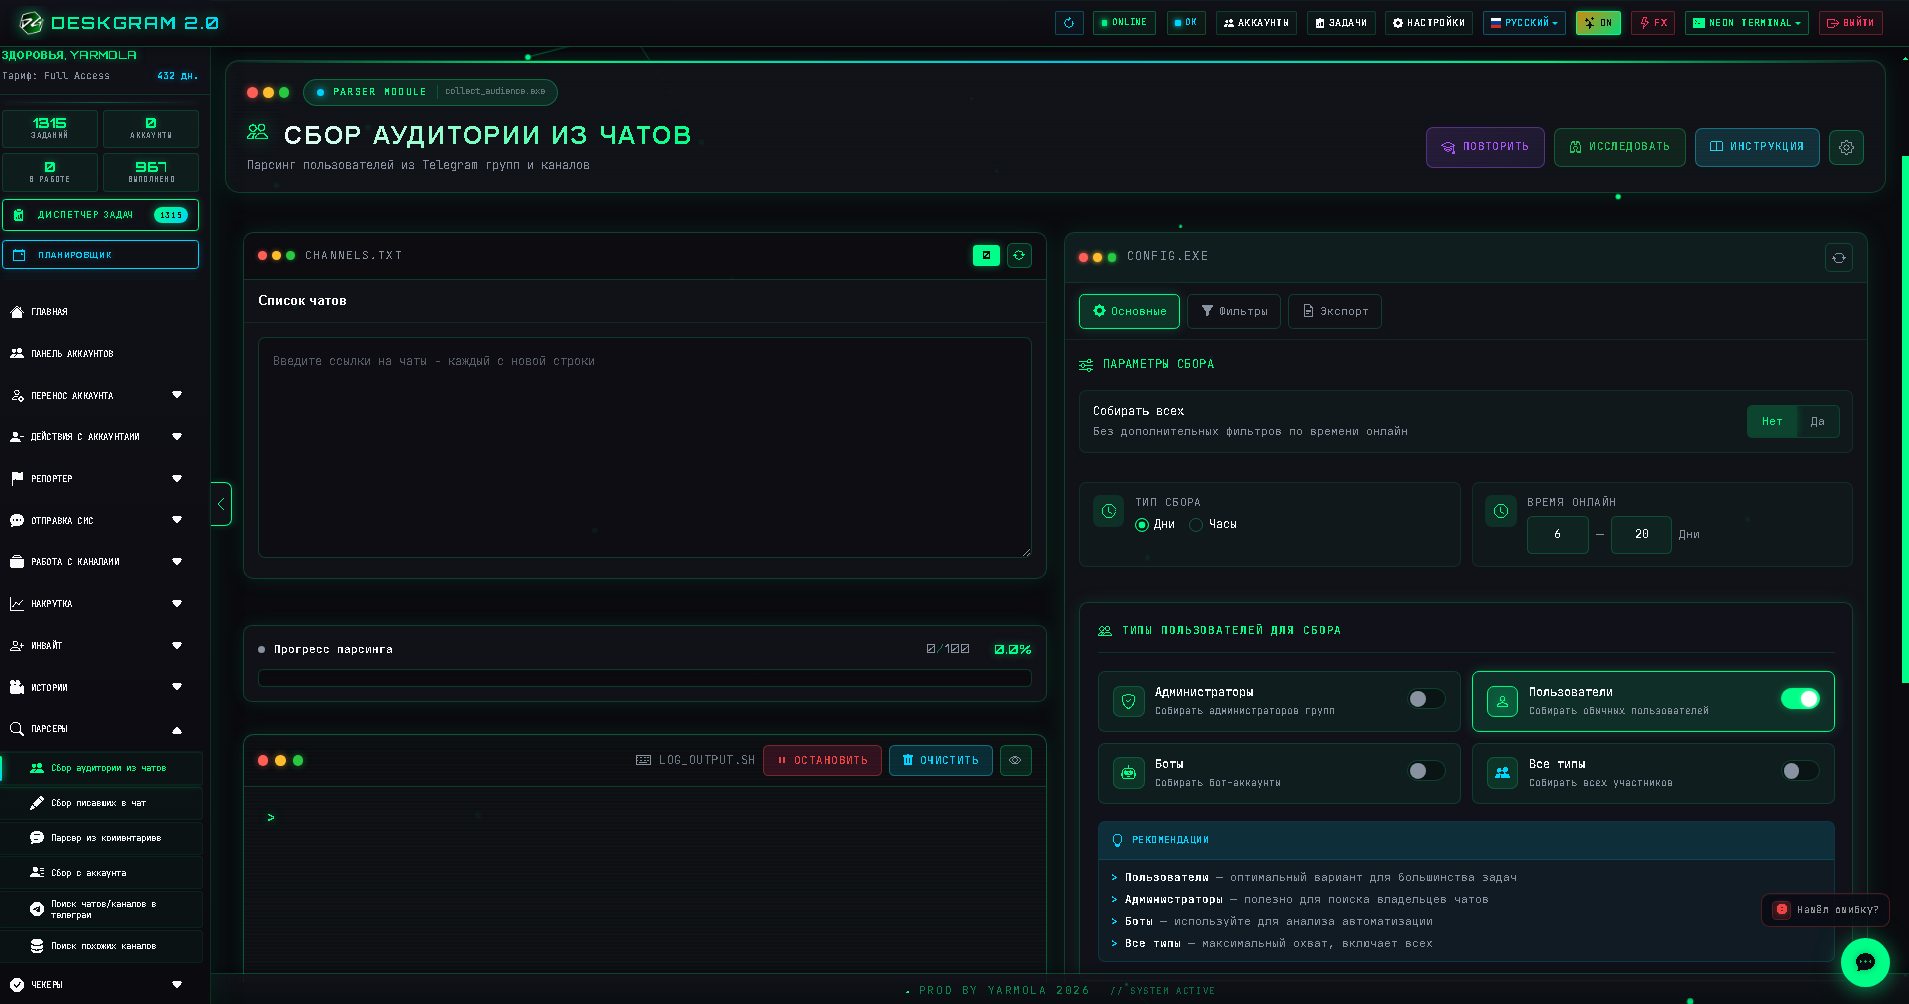Click the DESKGRAM 2.0 logo
The width and height of the screenshot is (1909, 1004).
tap(119, 22)
